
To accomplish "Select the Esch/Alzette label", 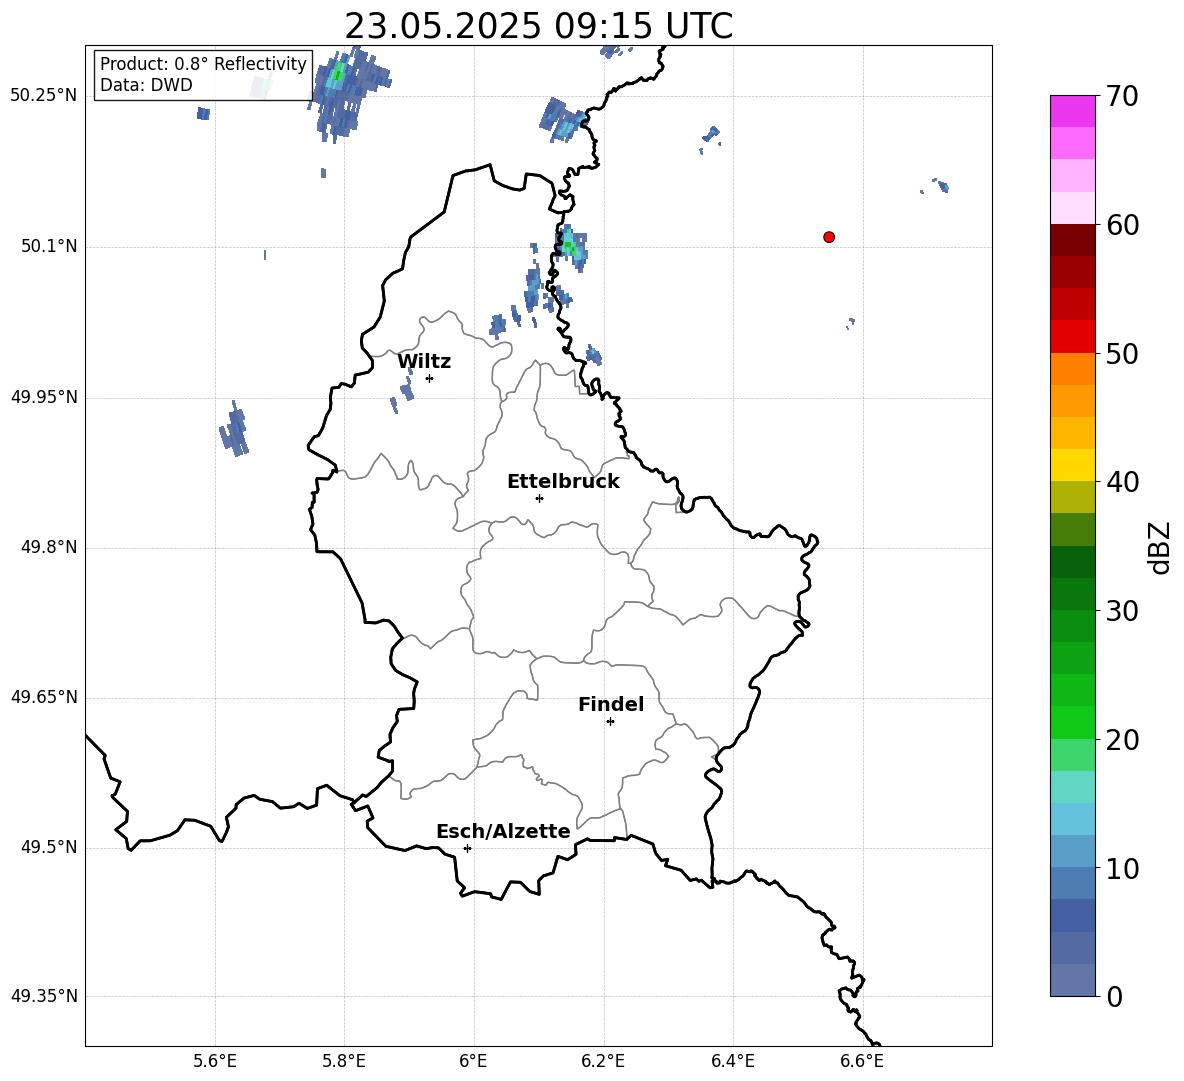I will (503, 831).
